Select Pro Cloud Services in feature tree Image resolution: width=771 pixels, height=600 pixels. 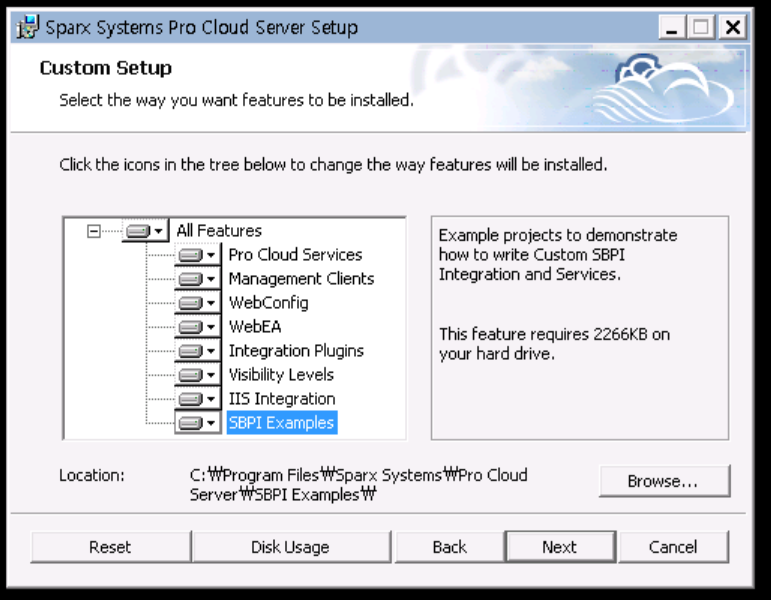coord(296,255)
